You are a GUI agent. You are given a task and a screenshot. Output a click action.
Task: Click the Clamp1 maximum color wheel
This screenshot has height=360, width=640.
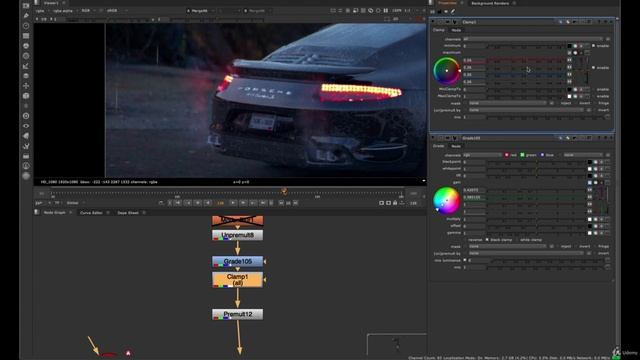(x=447, y=71)
